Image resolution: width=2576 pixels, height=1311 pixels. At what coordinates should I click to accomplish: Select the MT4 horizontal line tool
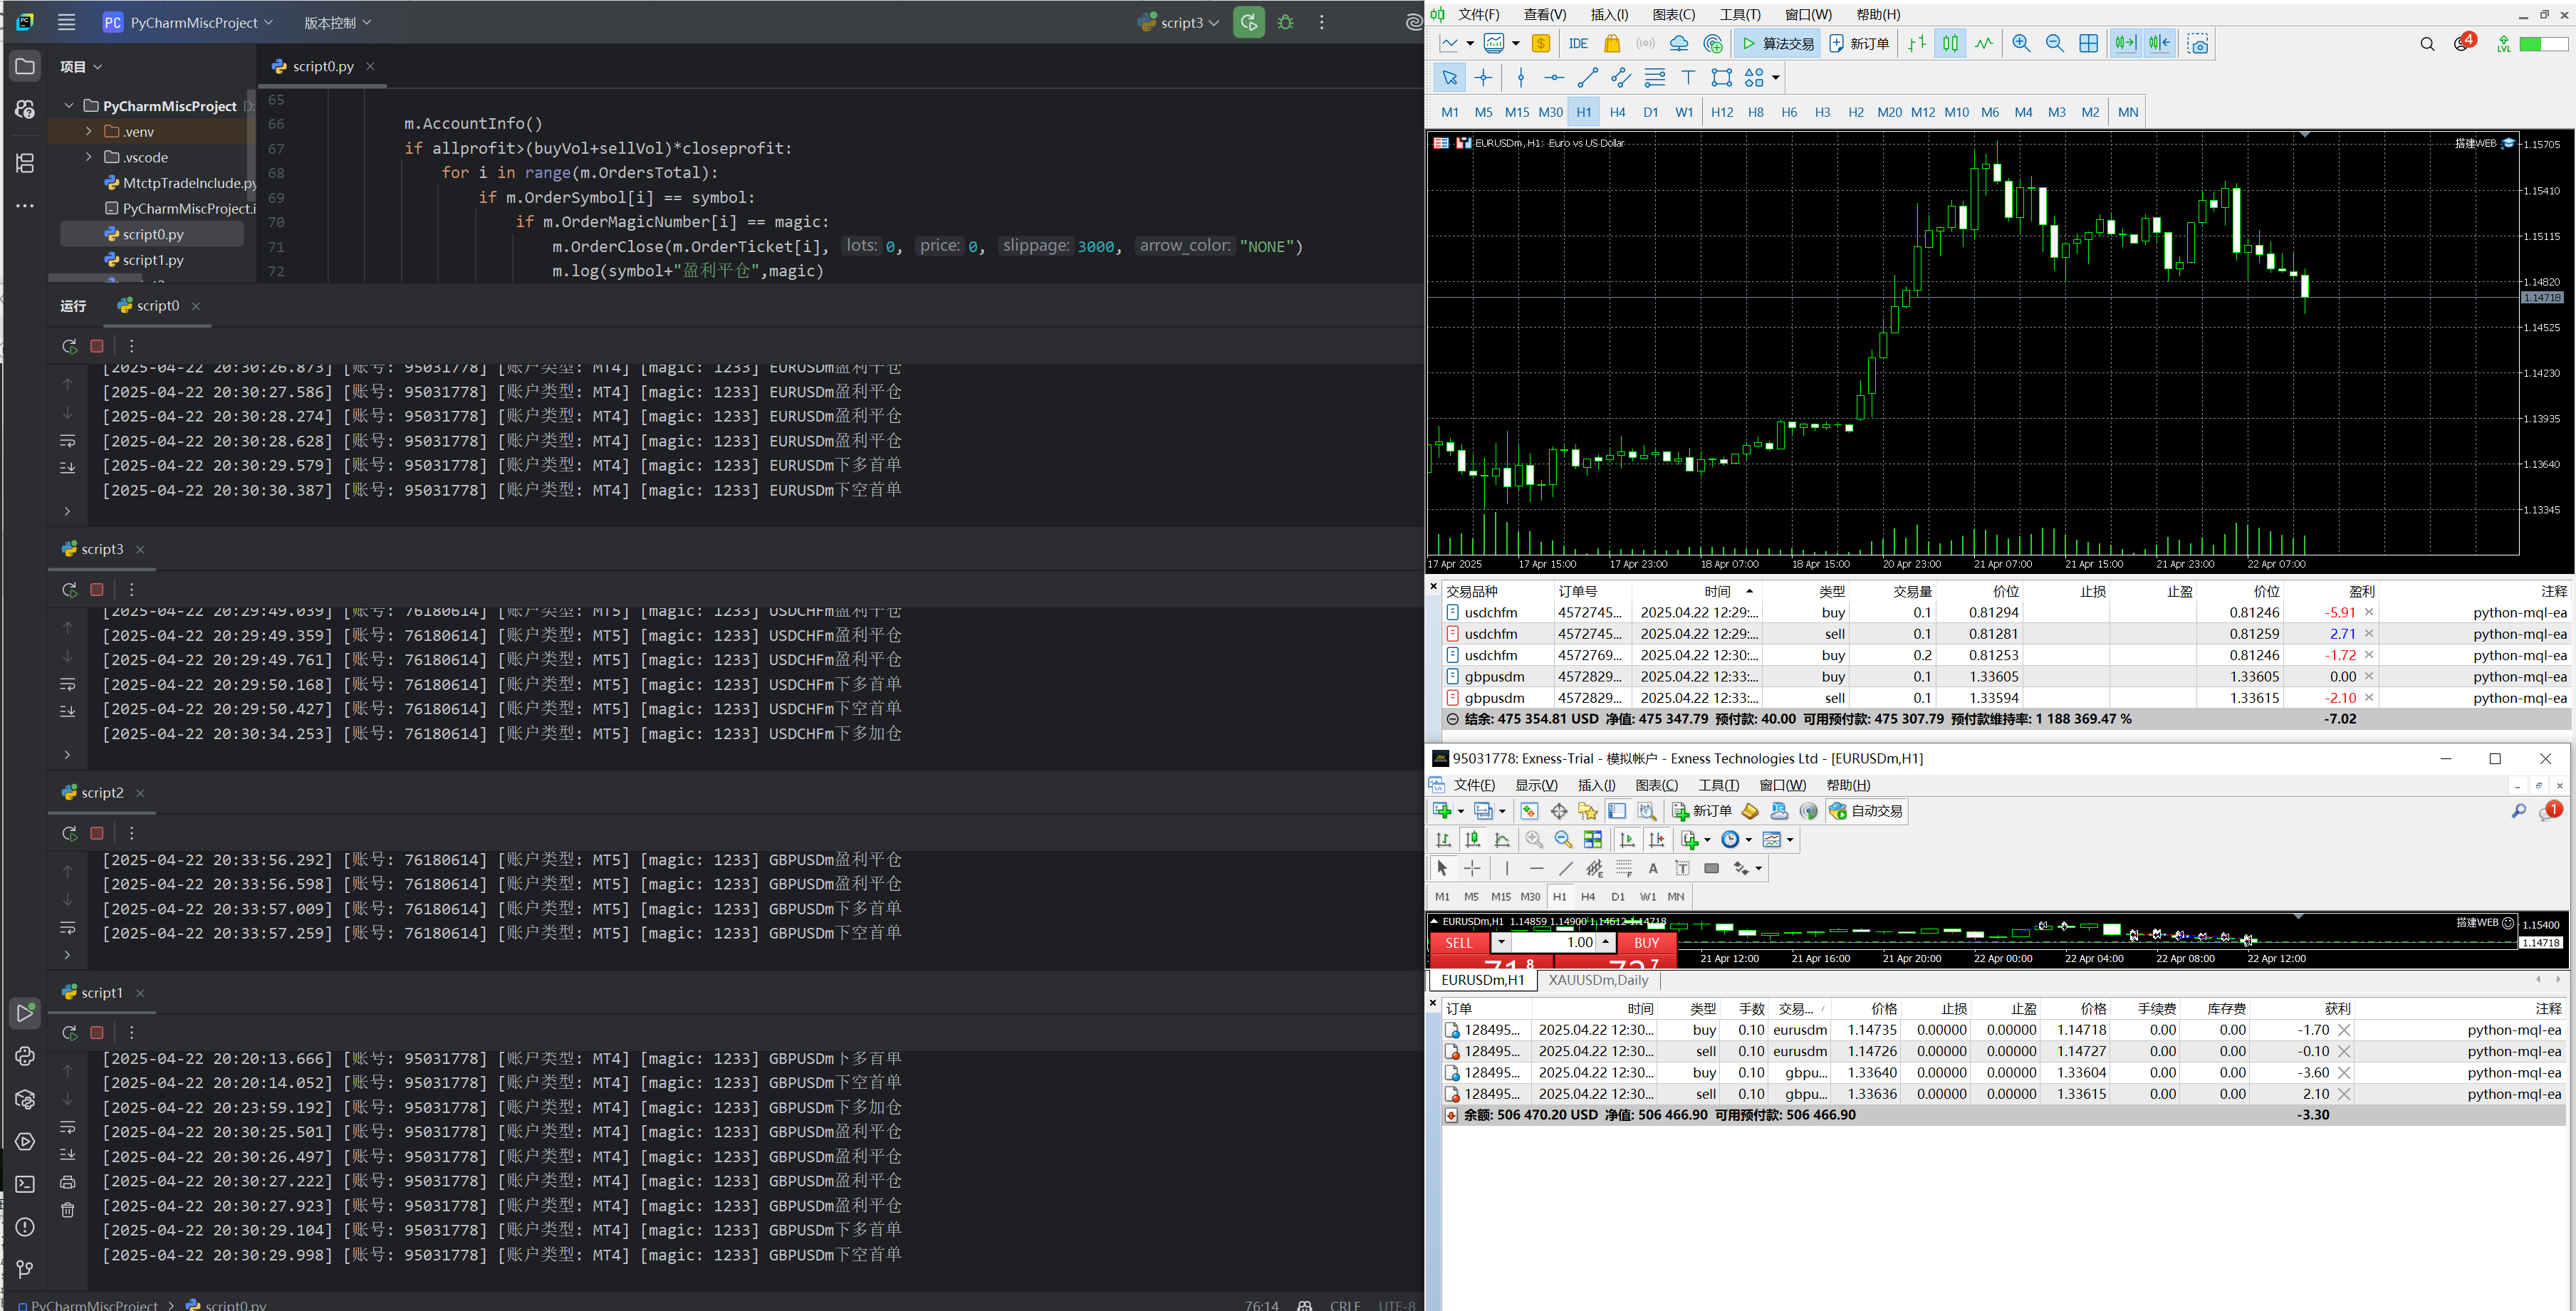coord(1536,868)
